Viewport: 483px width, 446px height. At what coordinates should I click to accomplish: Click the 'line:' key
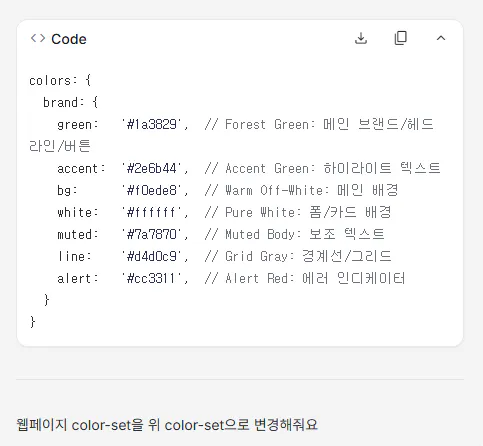74,256
